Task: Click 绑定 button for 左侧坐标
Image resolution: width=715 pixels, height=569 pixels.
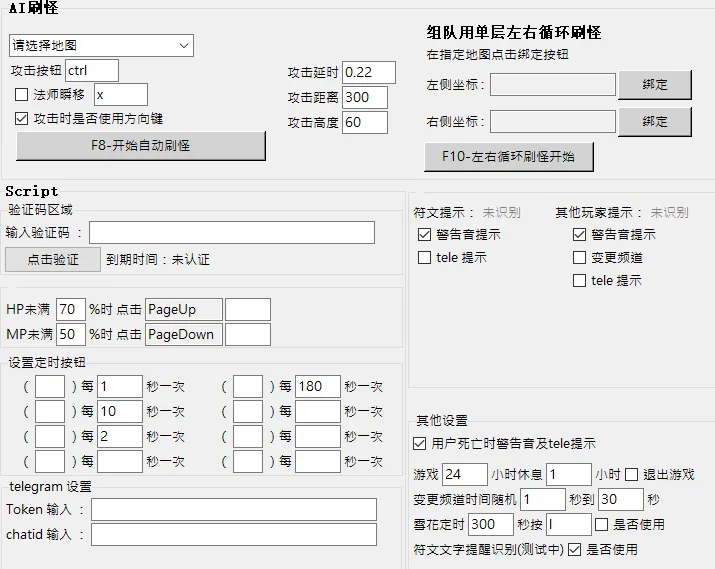Action: (655, 85)
